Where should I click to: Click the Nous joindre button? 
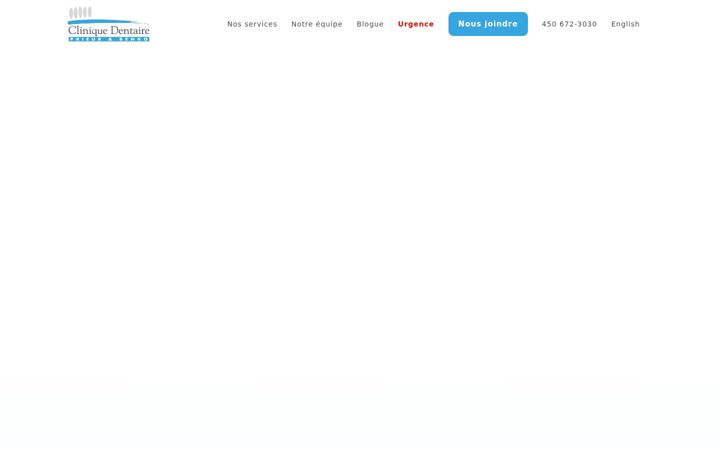tap(488, 24)
